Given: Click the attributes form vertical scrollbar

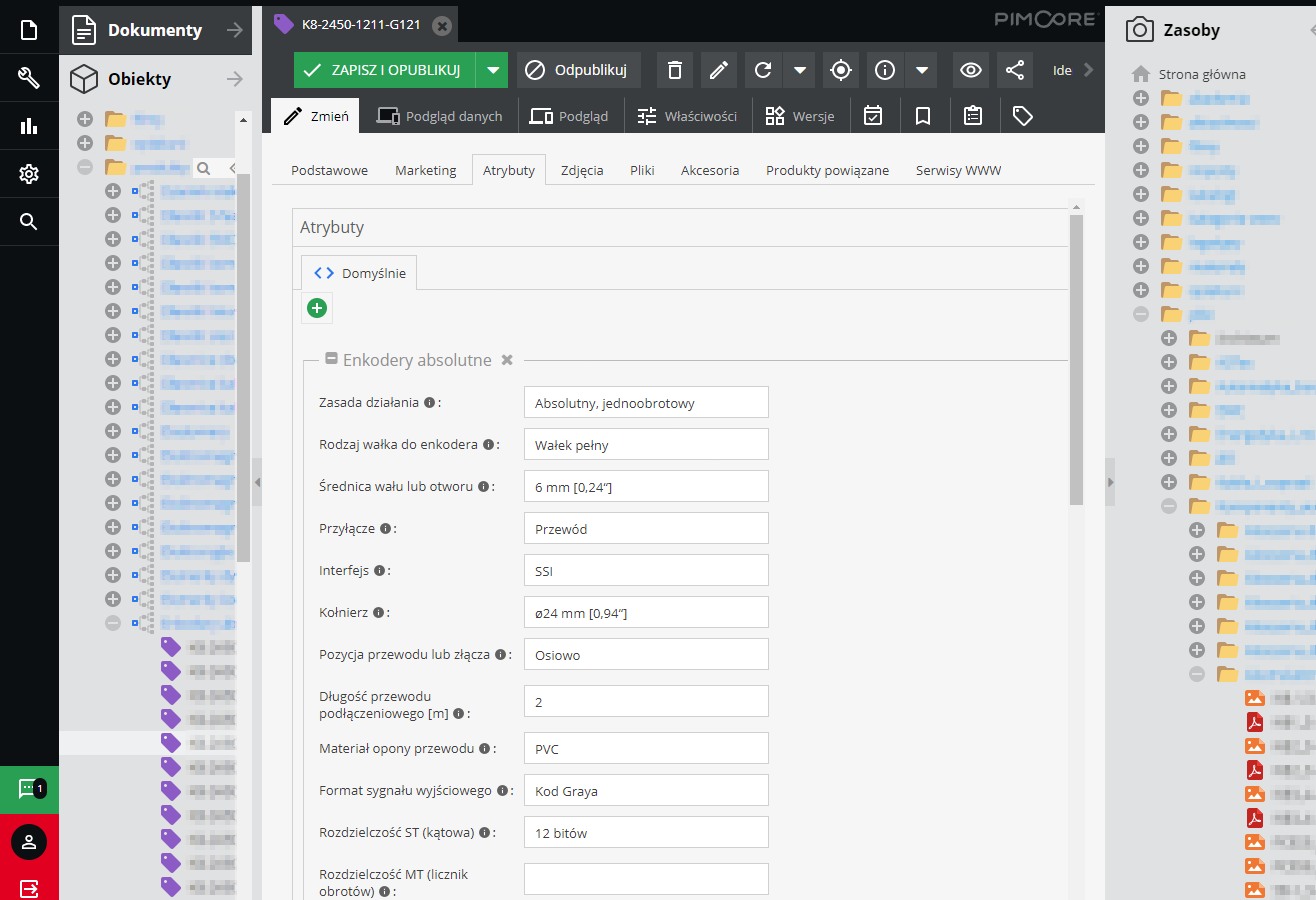Looking at the screenshot, I should (1076, 360).
